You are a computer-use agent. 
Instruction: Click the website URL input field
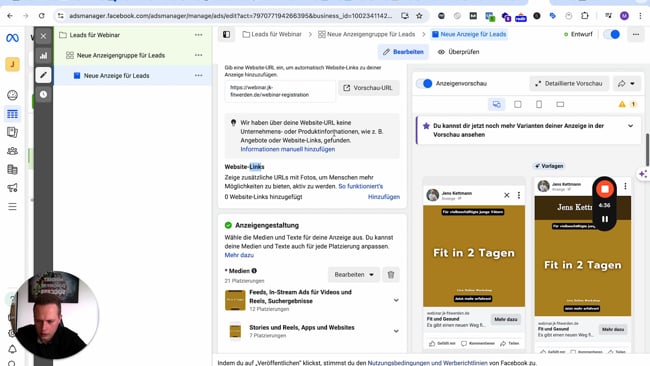[280, 91]
